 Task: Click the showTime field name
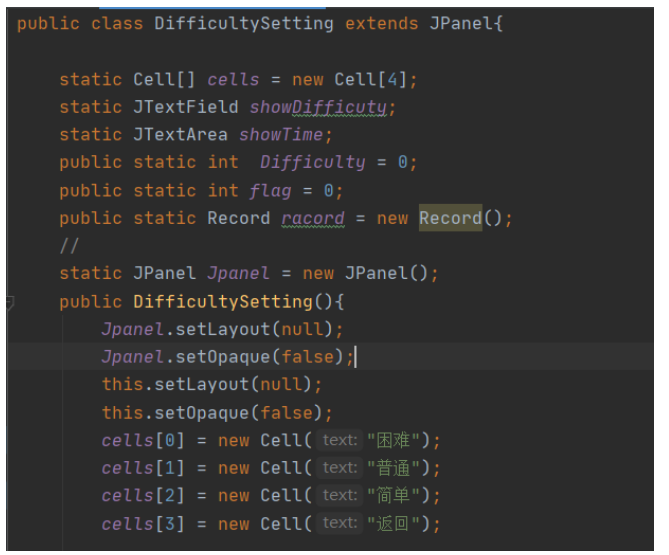tap(281, 135)
